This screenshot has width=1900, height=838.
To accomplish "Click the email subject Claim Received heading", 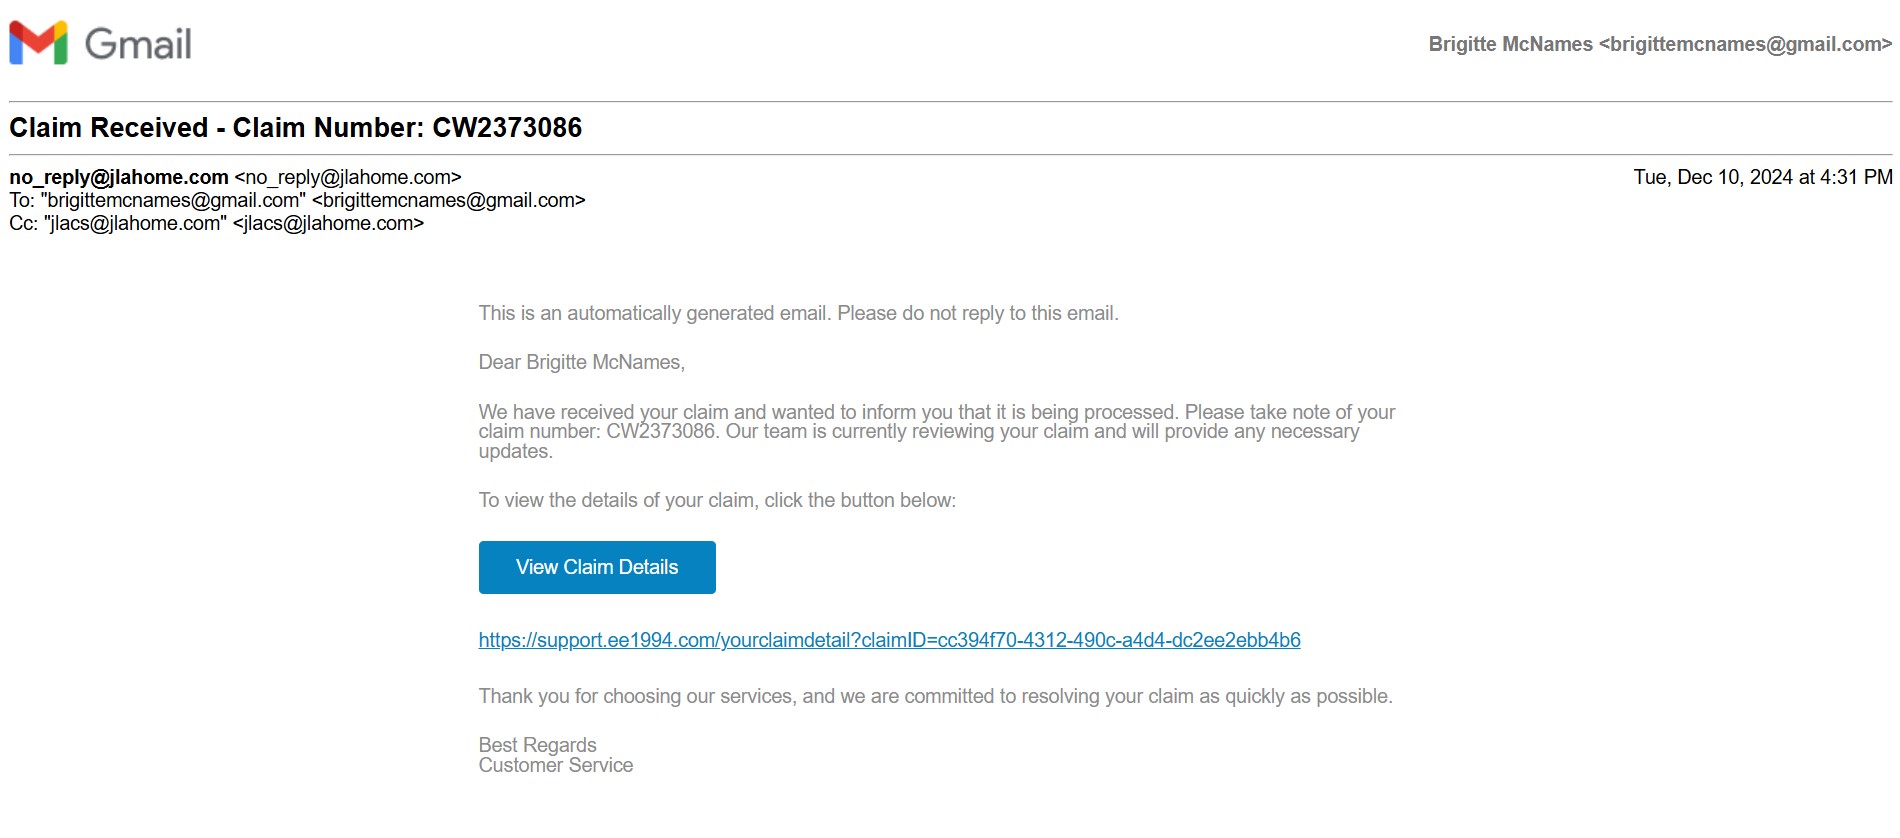I will click(296, 127).
